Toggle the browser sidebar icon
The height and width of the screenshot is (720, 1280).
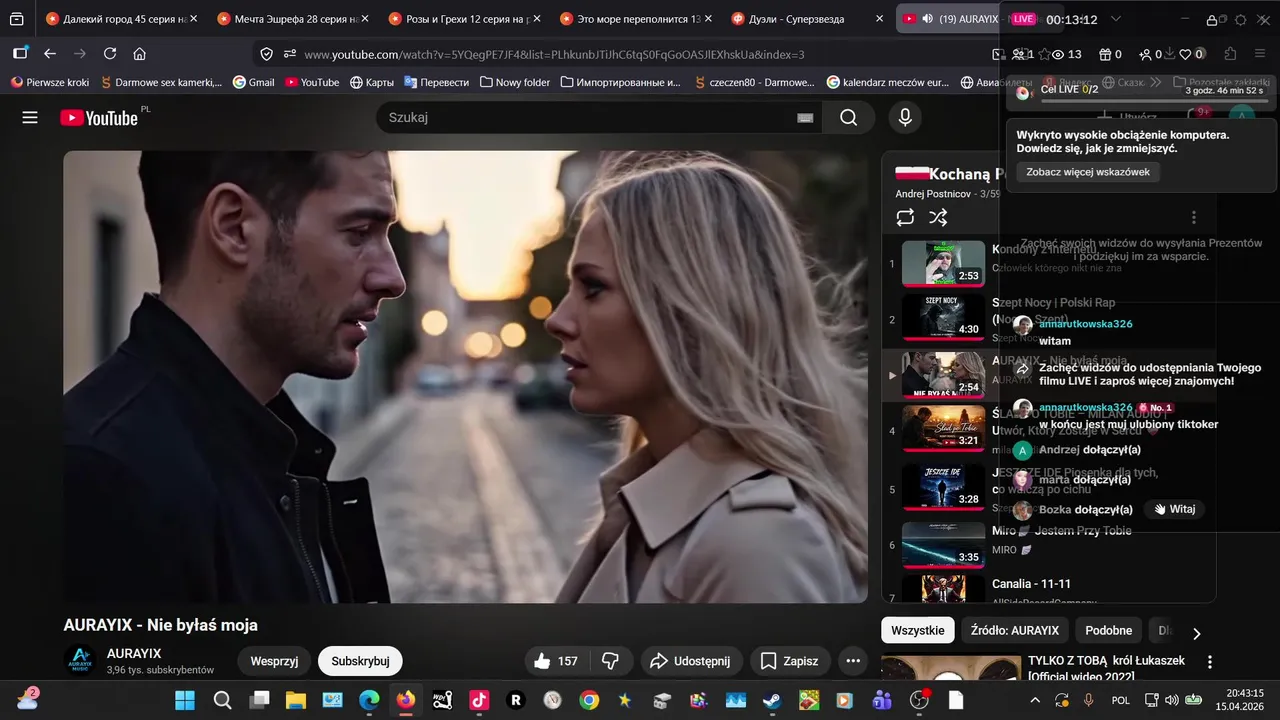pos(20,54)
